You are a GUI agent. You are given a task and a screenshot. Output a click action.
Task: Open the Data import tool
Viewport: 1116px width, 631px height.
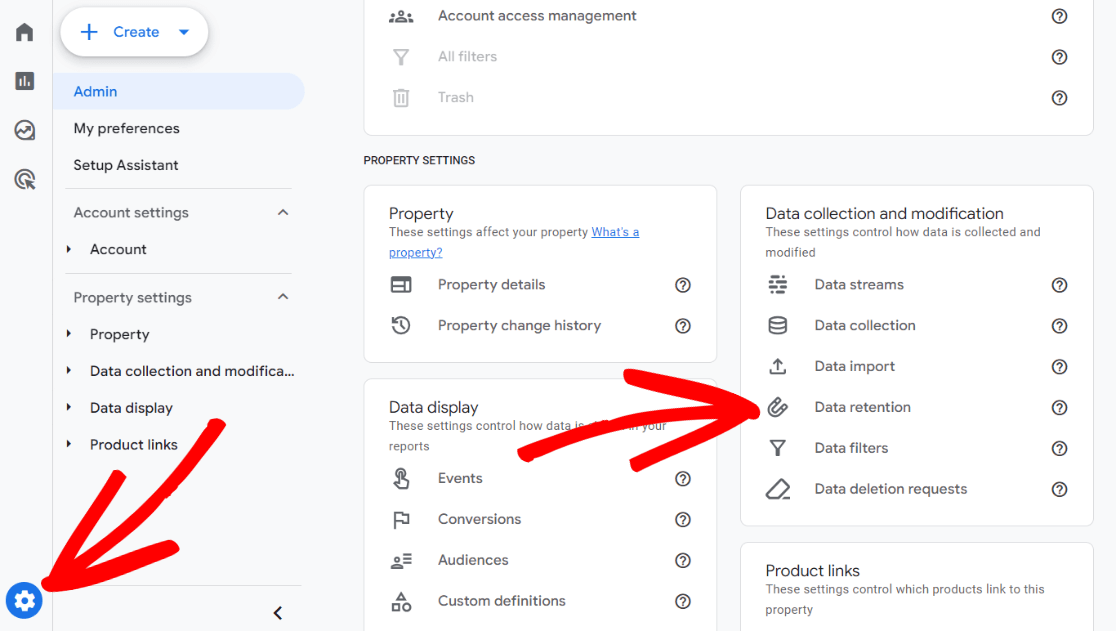coord(853,366)
